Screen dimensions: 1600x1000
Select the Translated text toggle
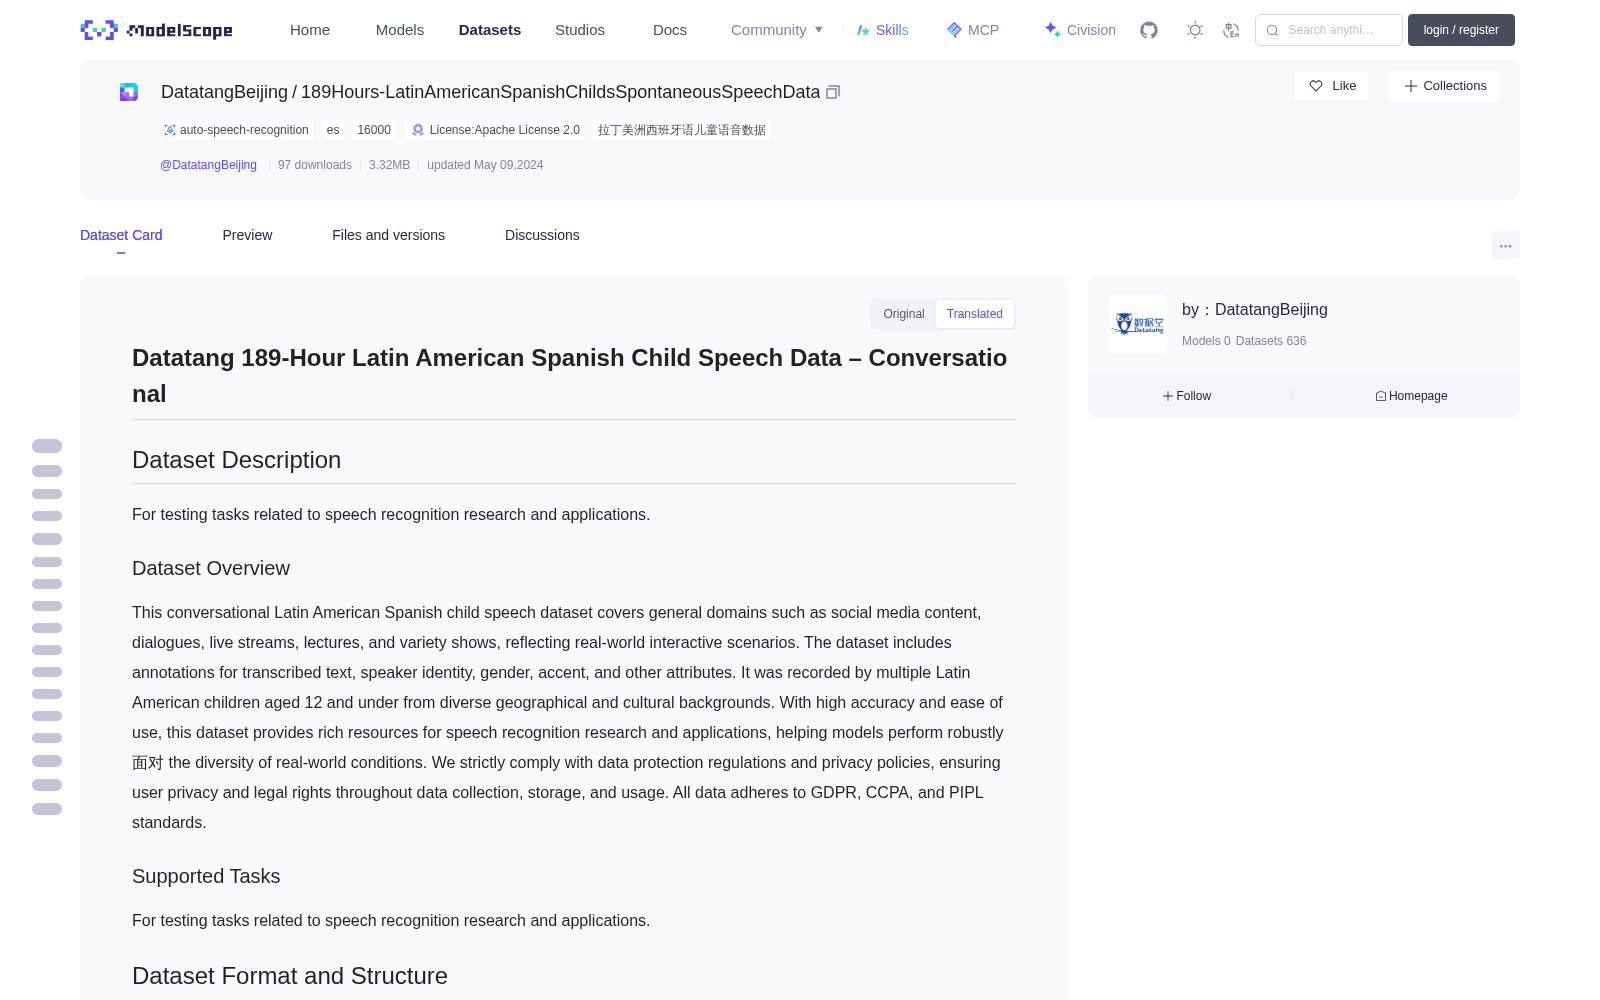975,314
